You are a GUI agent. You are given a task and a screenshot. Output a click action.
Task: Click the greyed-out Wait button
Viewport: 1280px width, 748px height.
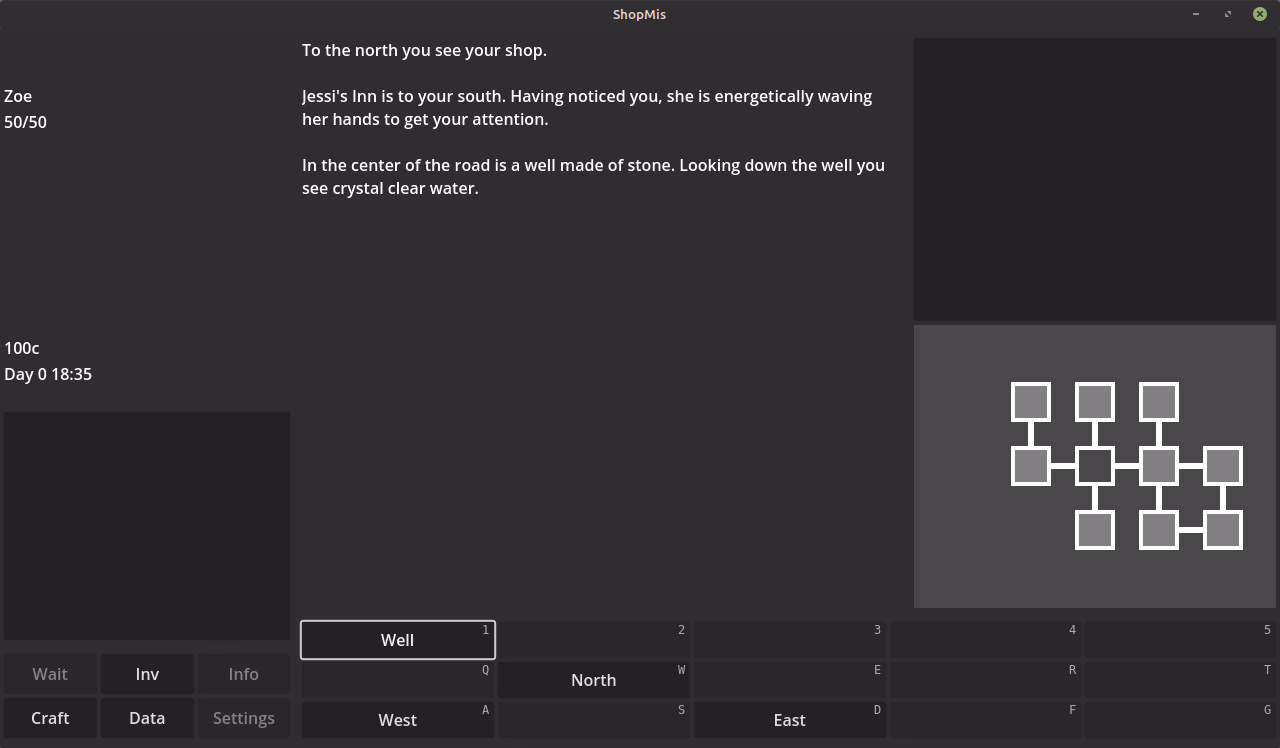pyautogui.click(x=50, y=674)
